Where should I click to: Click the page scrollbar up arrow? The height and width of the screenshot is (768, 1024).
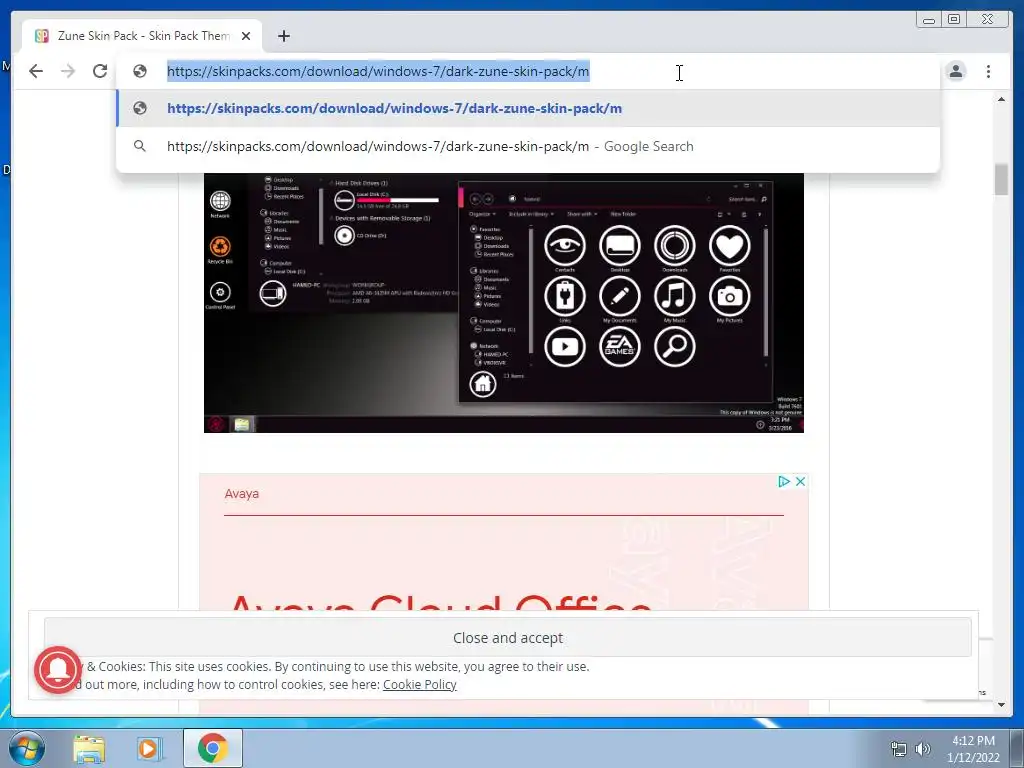tap(1001, 99)
